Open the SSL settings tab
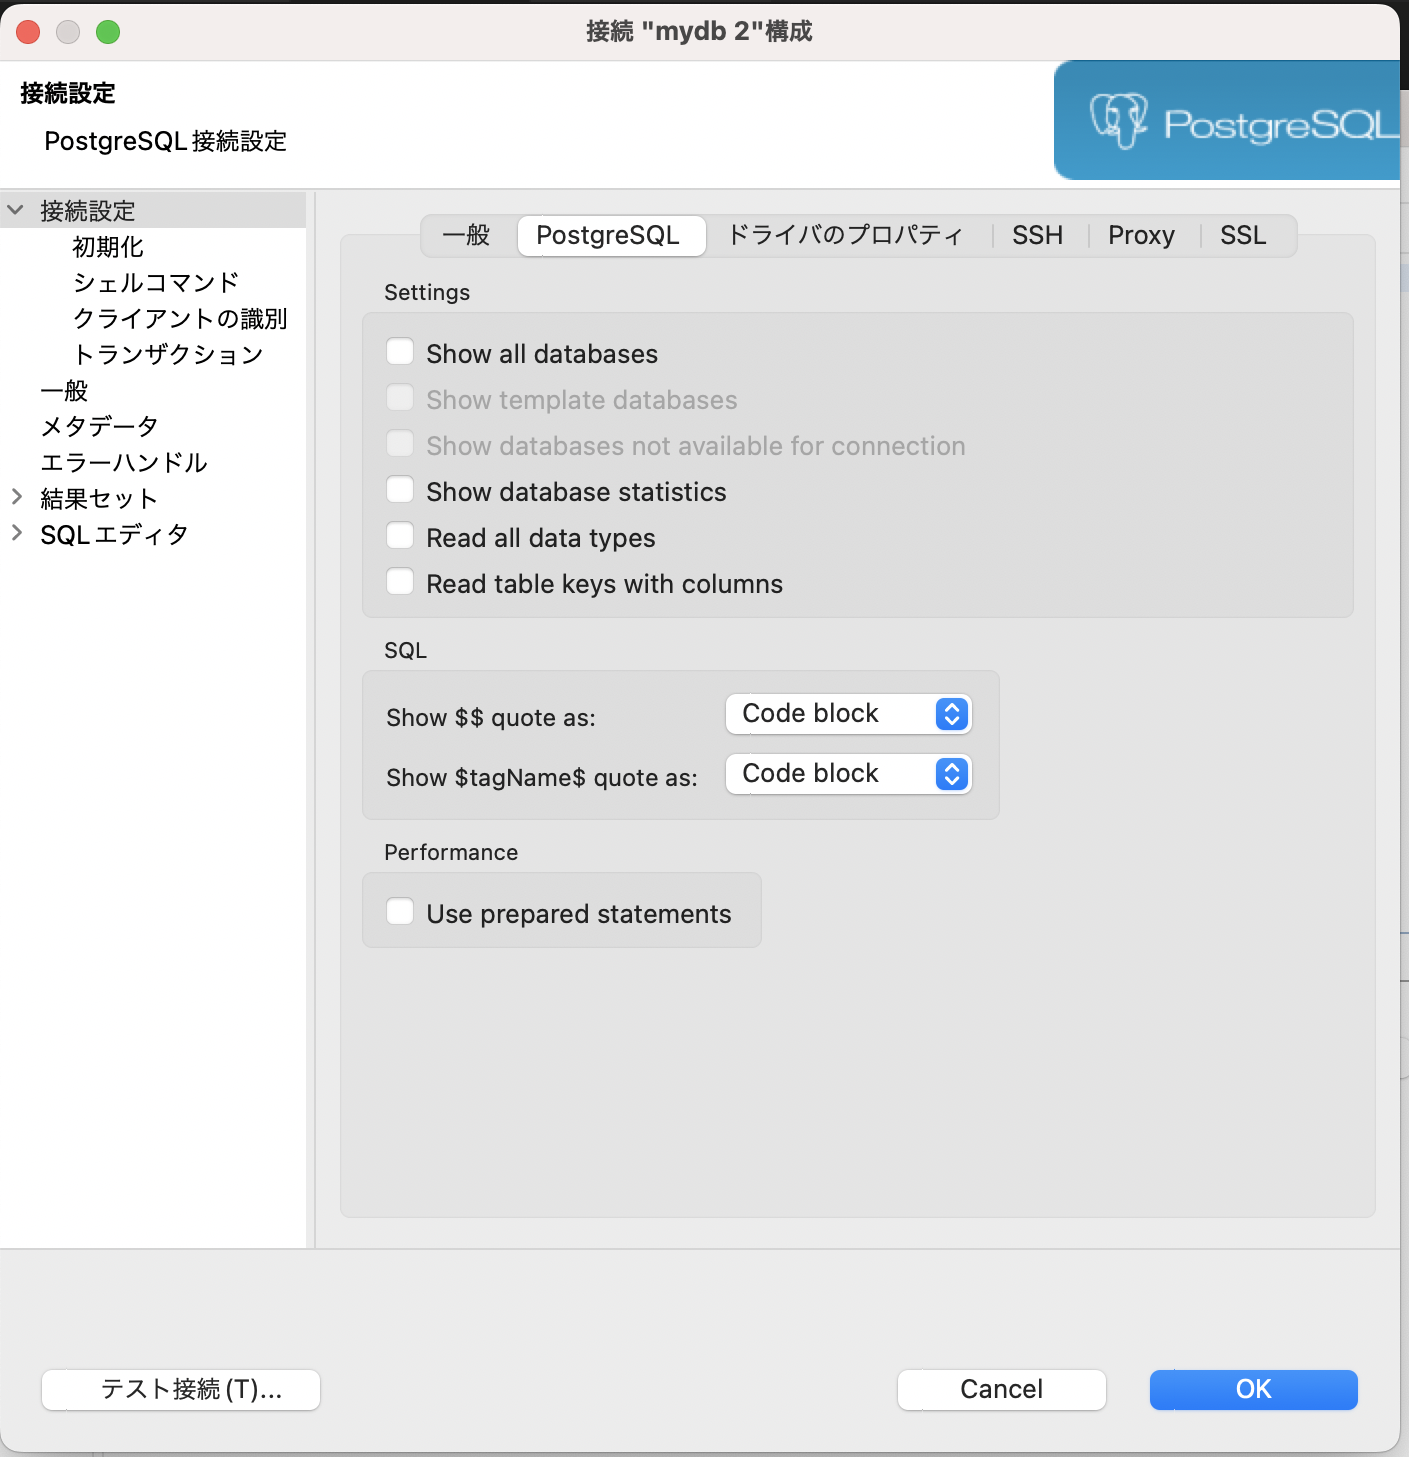The height and width of the screenshot is (1457, 1409). tap(1242, 235)
